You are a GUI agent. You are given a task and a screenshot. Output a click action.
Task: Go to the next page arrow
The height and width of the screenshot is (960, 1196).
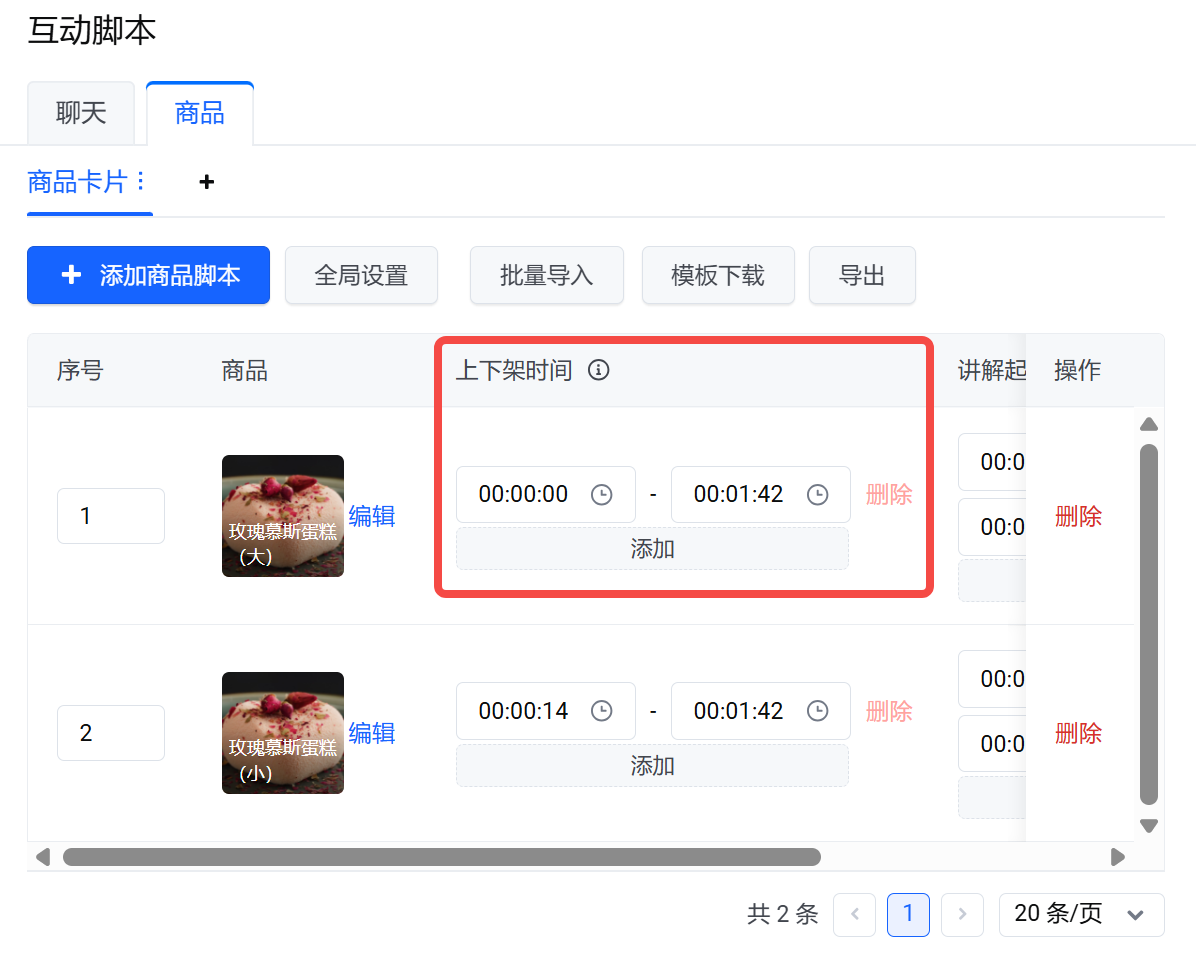click(963, 914)
